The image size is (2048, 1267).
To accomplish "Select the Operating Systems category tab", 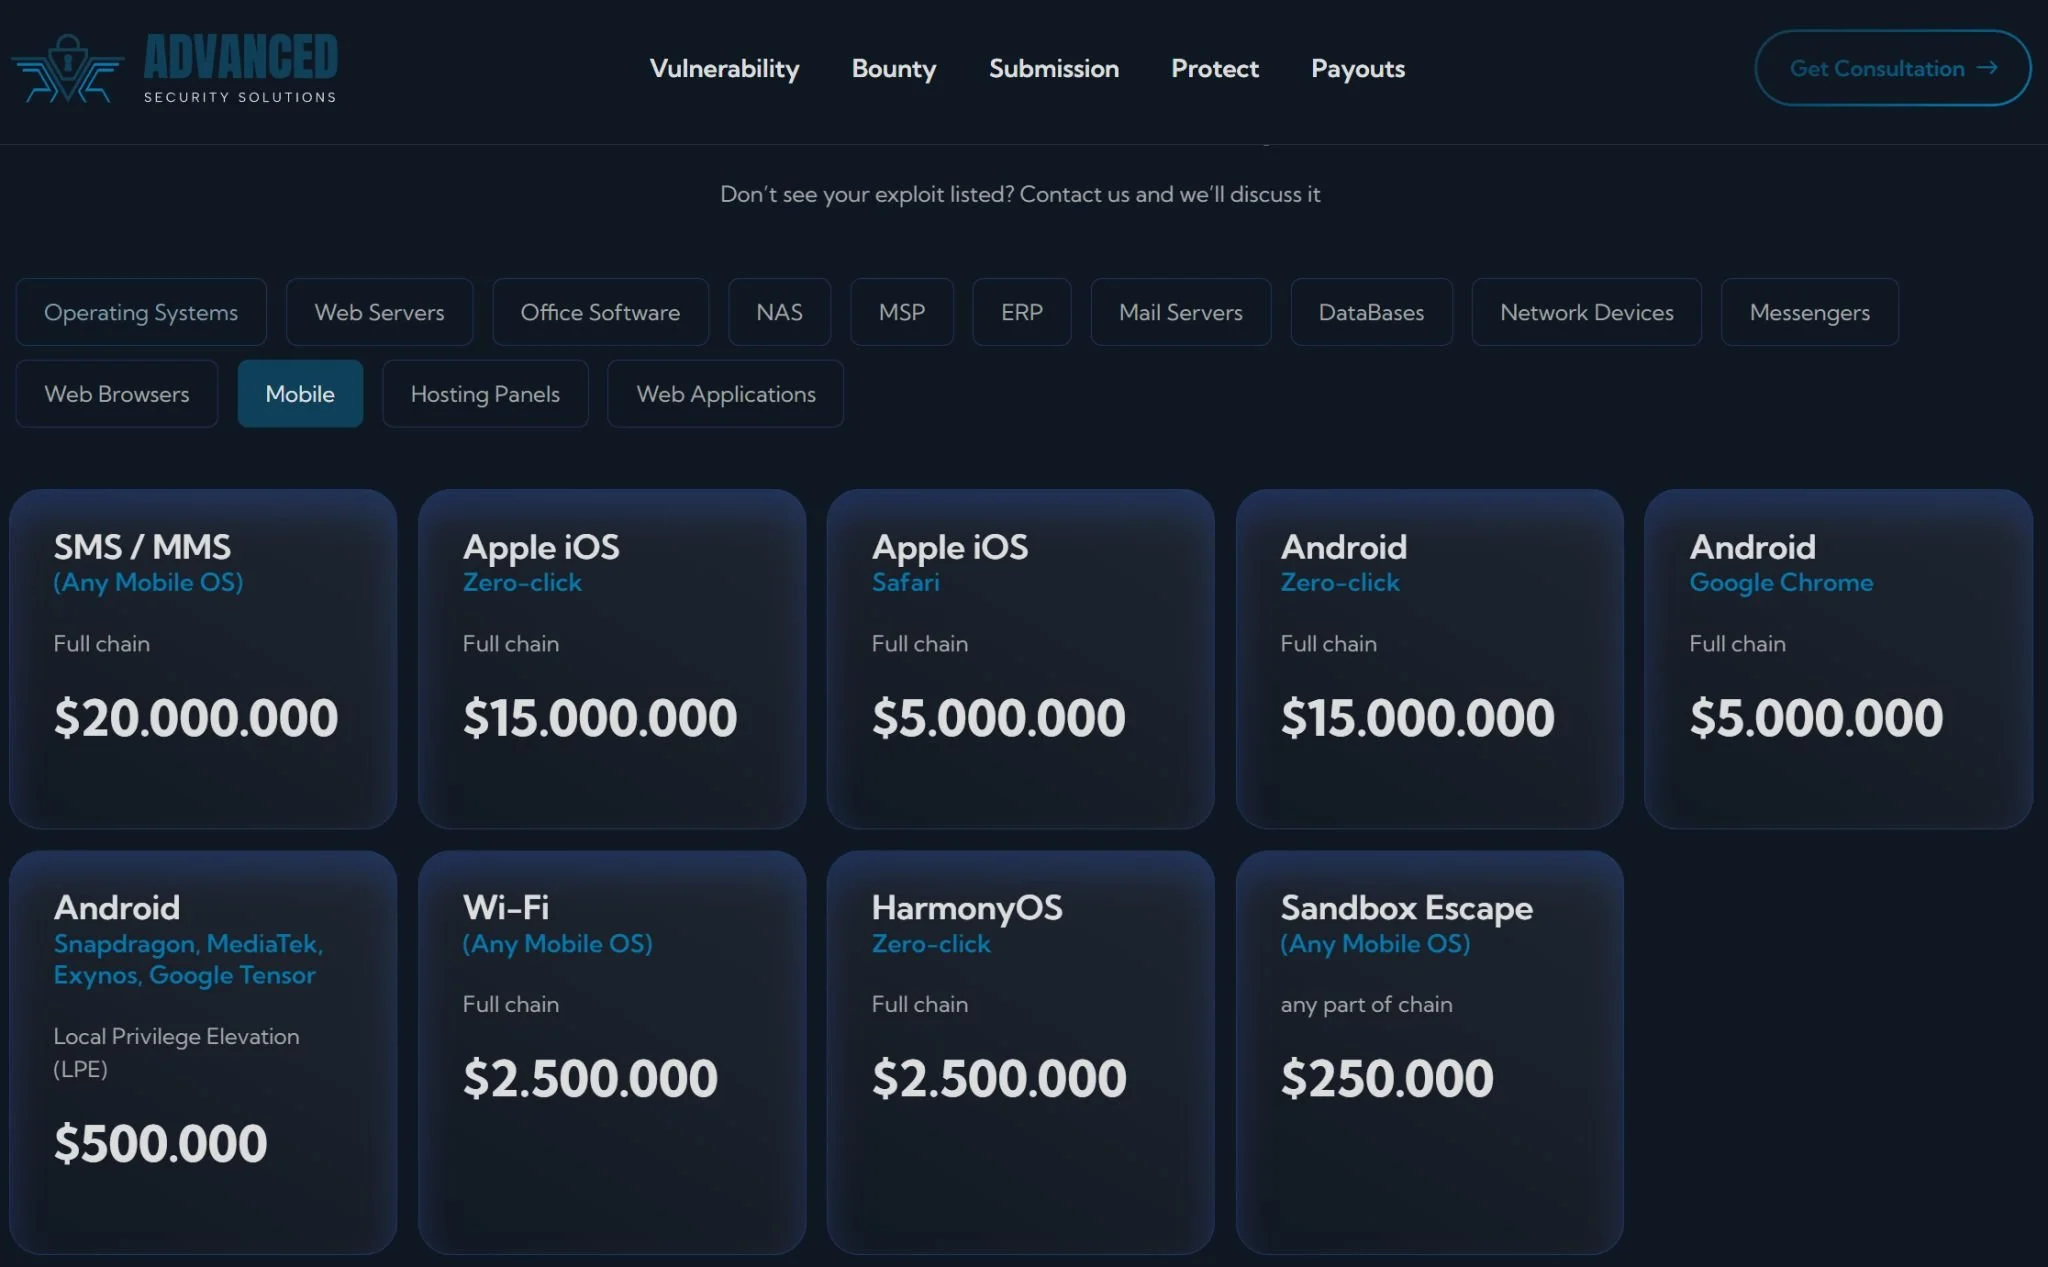I will 141,312.
